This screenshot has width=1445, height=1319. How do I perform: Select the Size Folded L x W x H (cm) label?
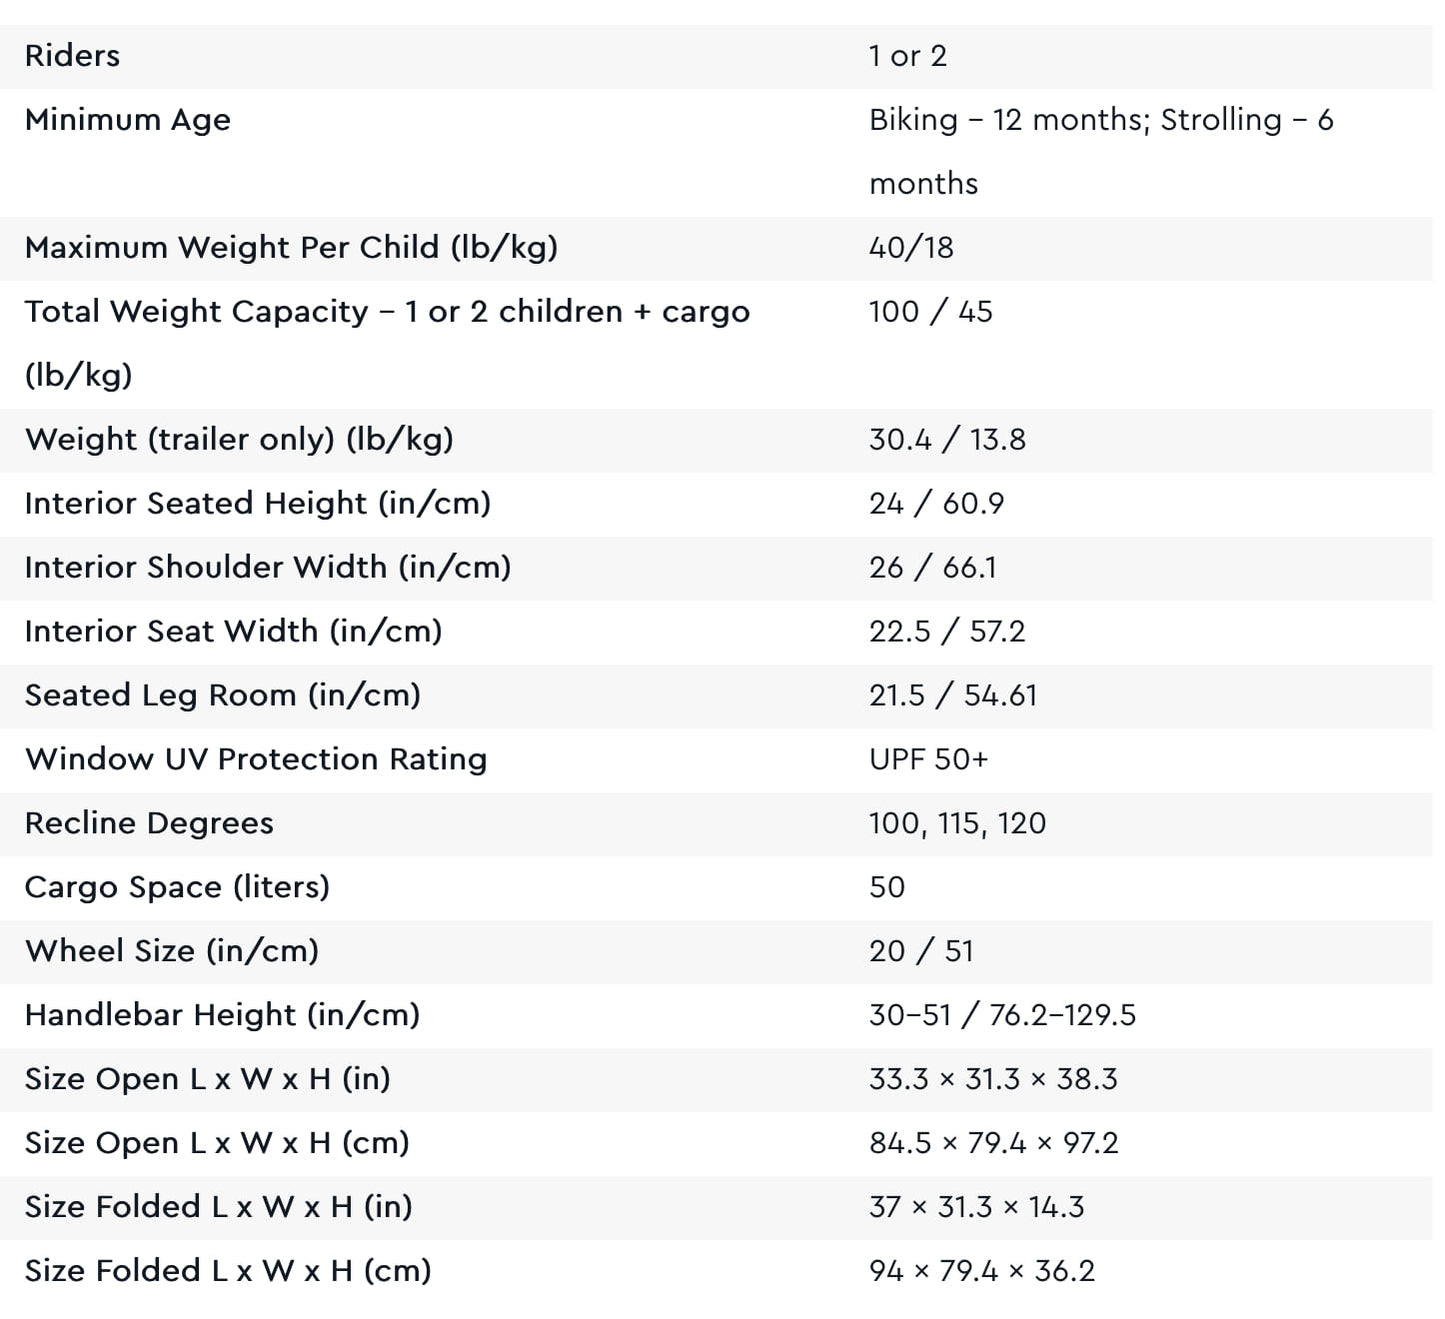click(228, 1271)
